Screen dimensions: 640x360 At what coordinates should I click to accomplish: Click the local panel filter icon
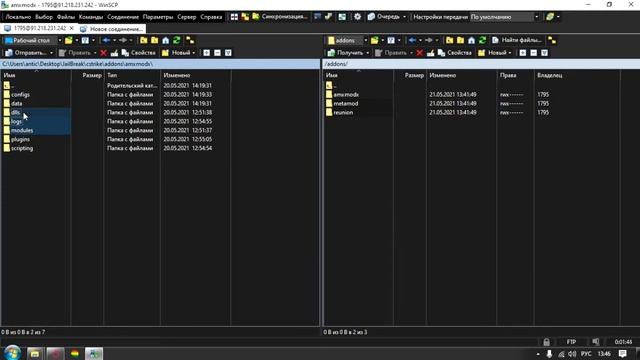click(85, 40)
